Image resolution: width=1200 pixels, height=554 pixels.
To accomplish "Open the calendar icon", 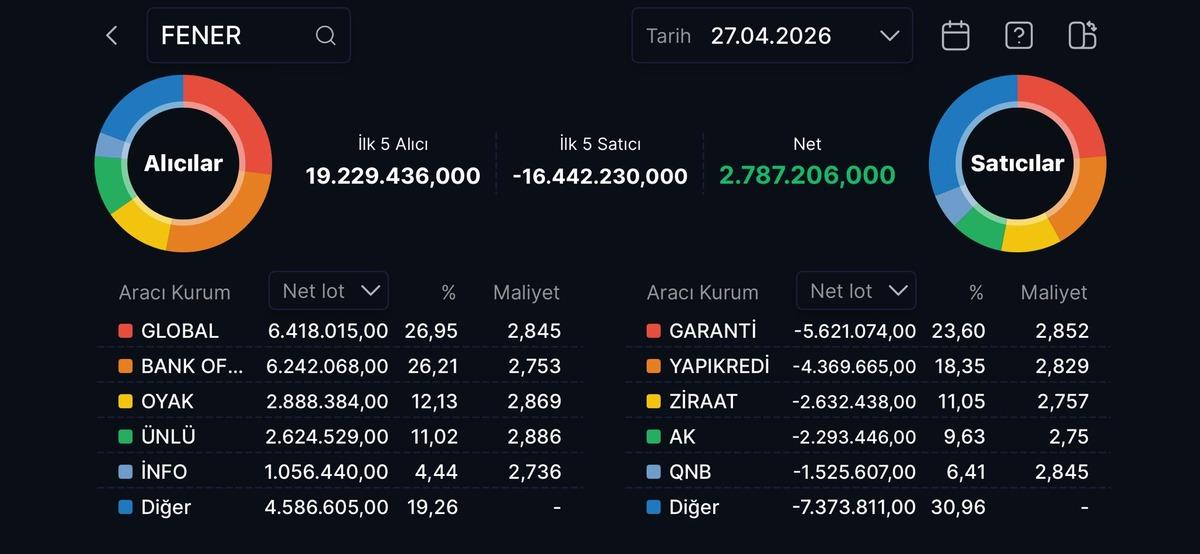I will [955, 36].
